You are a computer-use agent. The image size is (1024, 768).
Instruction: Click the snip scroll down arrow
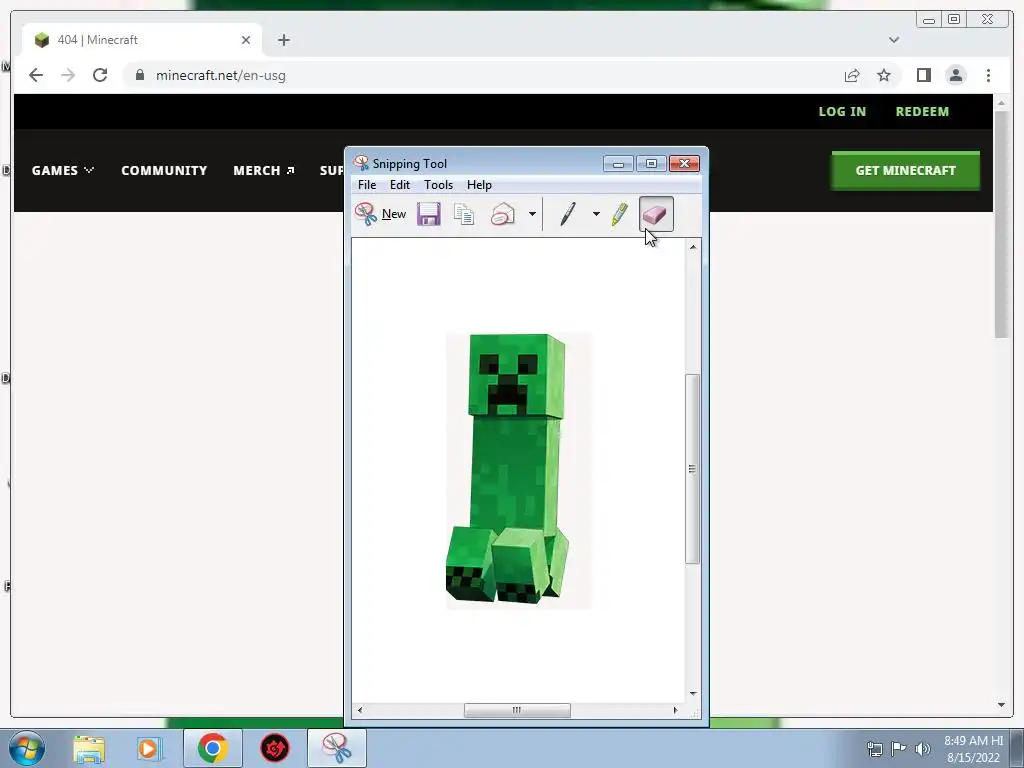click(692, 694)
